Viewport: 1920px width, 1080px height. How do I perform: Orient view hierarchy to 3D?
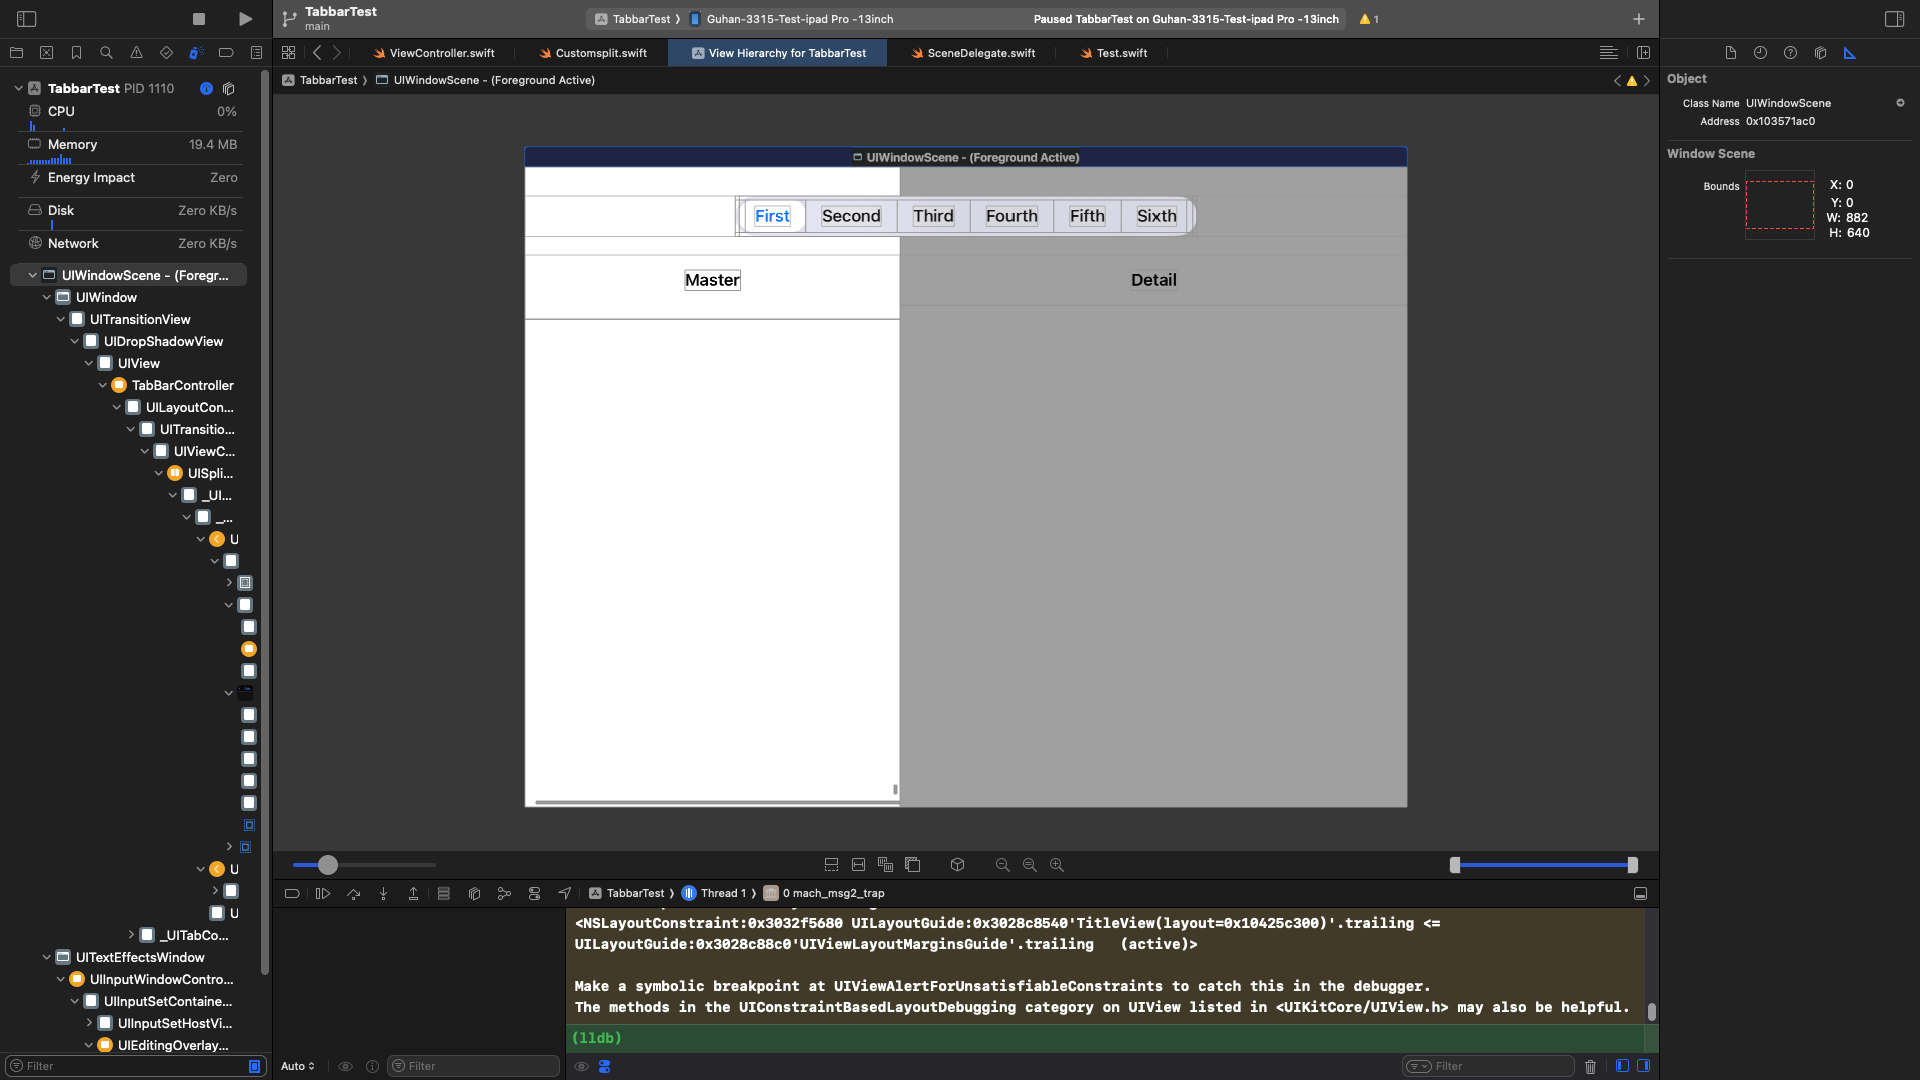pyautogui.click(x=957, y=865)
